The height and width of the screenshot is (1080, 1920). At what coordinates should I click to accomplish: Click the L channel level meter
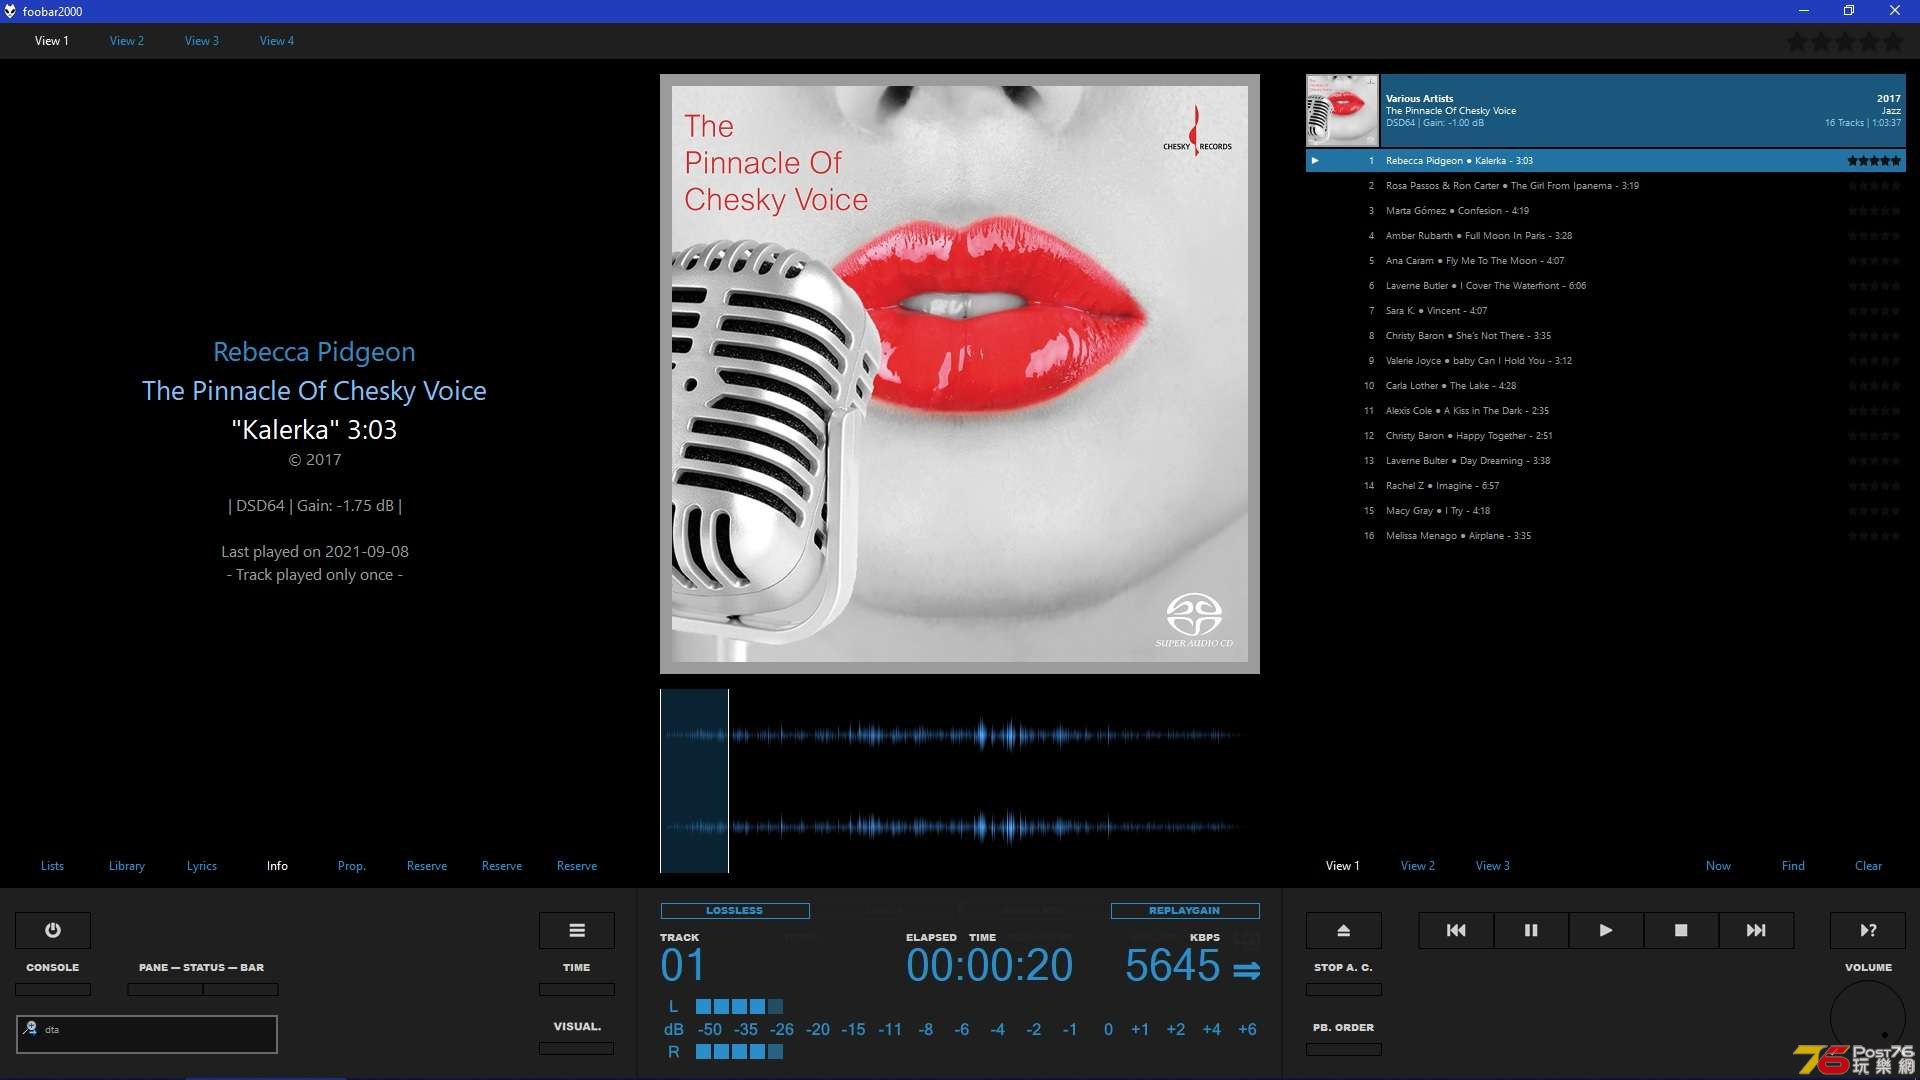pyautogui.click(x=739, y=1007)
